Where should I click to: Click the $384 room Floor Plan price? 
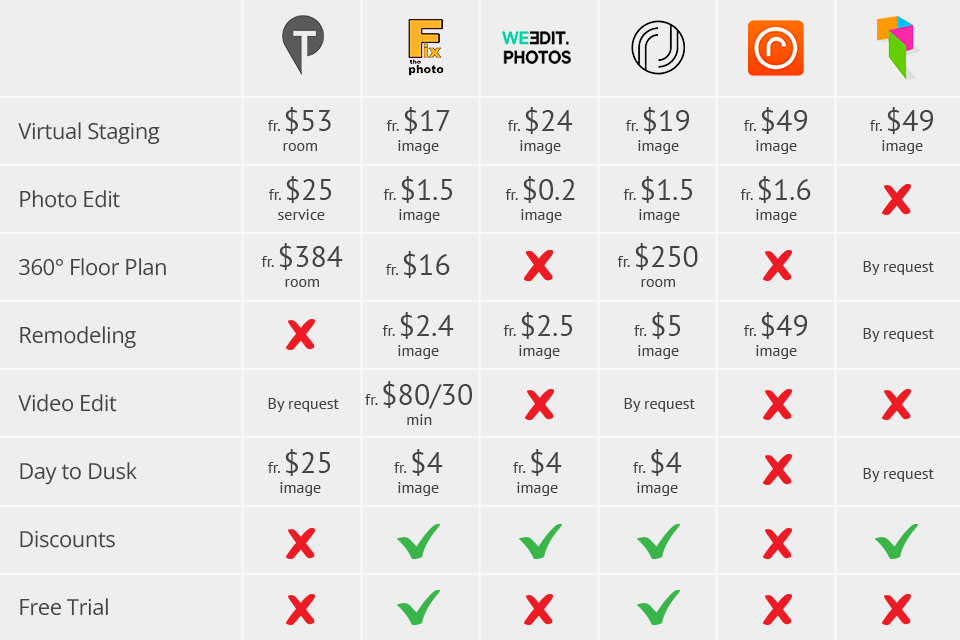302,267
